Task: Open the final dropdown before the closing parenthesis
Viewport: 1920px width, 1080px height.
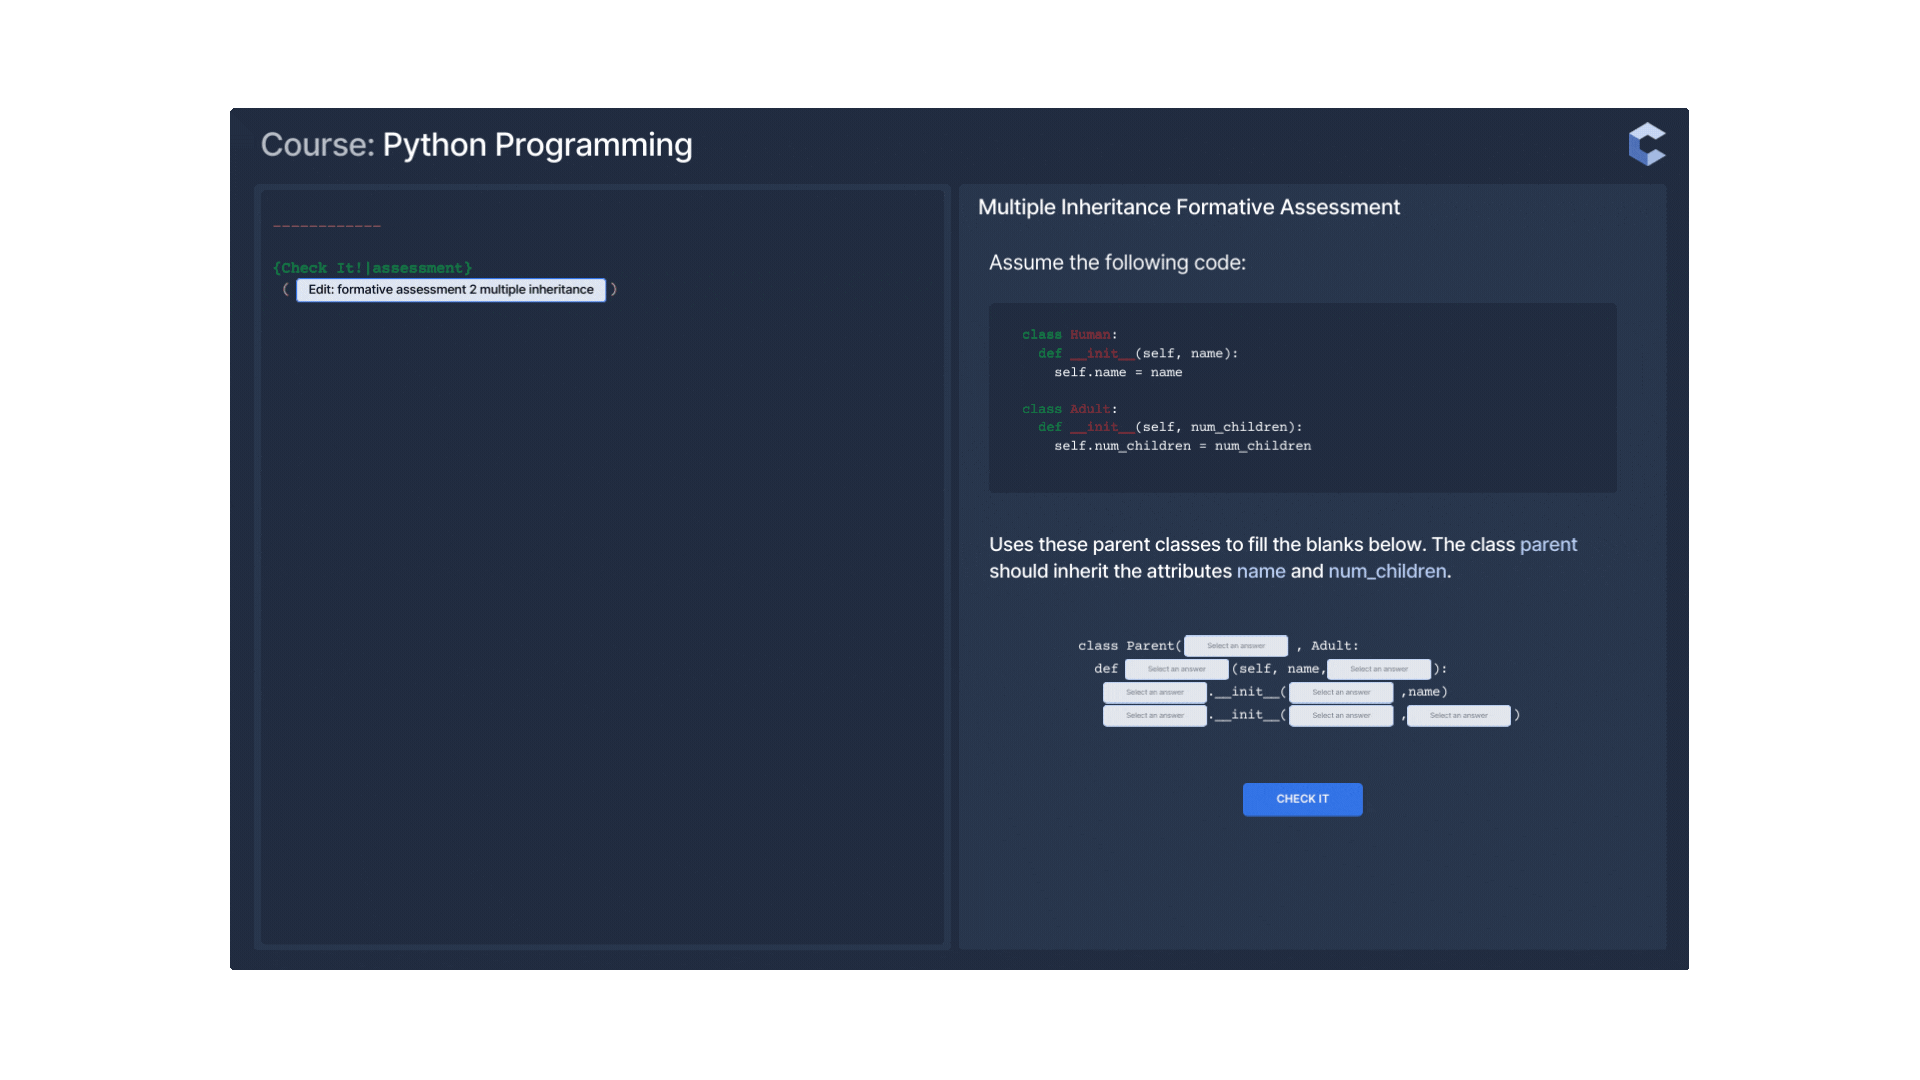Action: pos(1459,715)
